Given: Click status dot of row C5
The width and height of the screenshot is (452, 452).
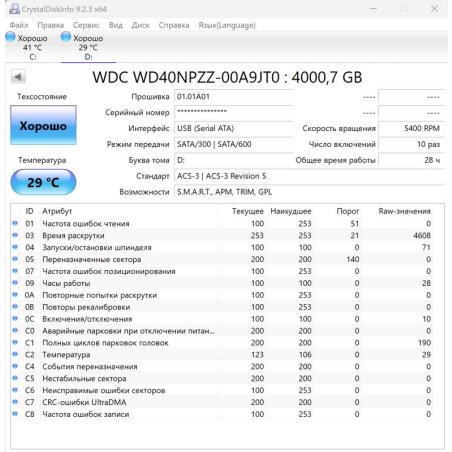Looking at the screenshot, I should [15, 378].
